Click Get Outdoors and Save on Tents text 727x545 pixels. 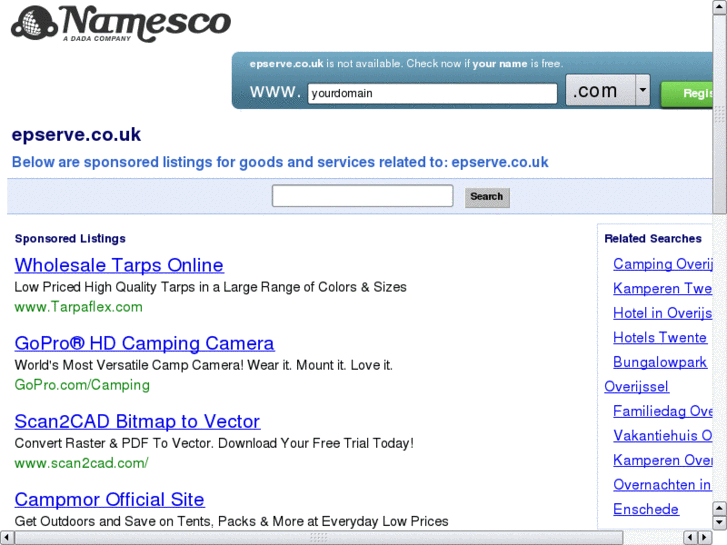(x=231, y=521)
